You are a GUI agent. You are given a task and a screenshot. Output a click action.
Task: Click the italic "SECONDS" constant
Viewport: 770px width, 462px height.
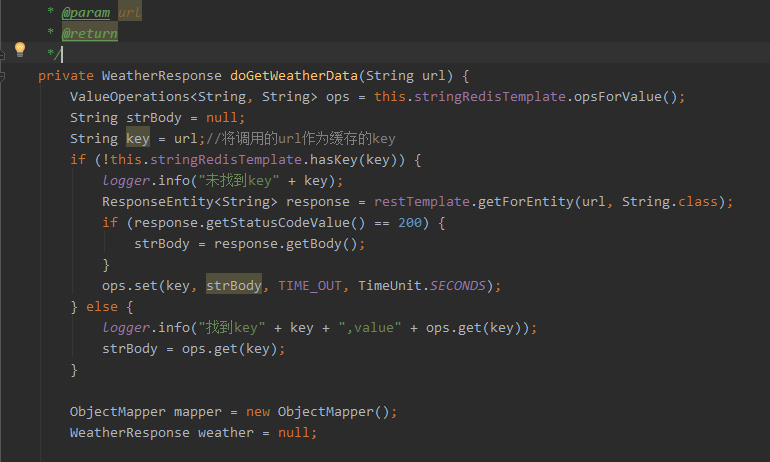click(x=458, y=286)
